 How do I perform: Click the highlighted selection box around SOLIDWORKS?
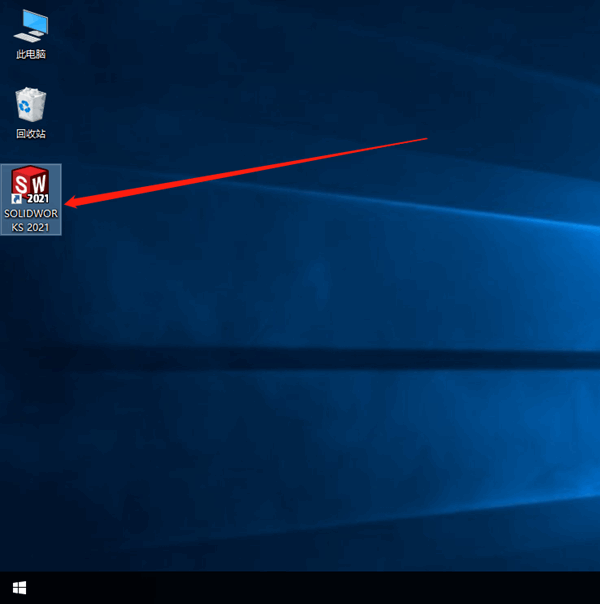55,172
